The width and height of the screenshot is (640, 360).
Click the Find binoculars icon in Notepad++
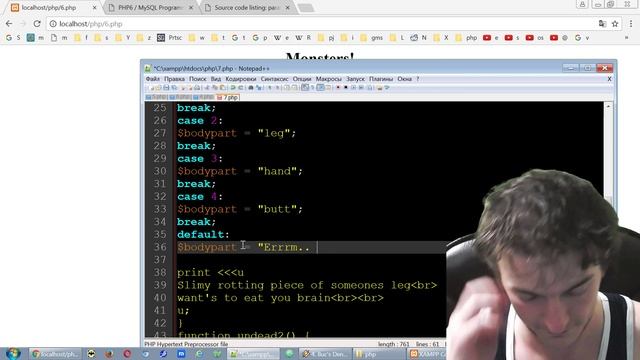point(251,88)
